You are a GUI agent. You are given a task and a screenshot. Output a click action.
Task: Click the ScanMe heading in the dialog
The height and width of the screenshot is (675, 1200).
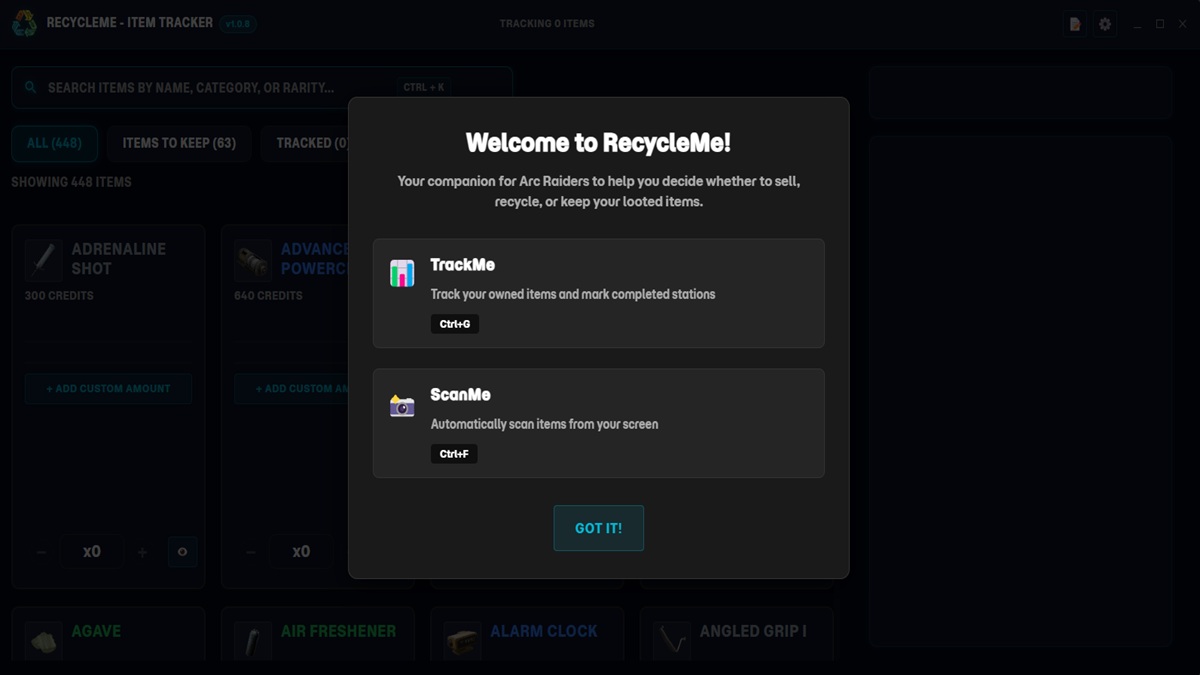pyautogui.click(x=460, y=395)
